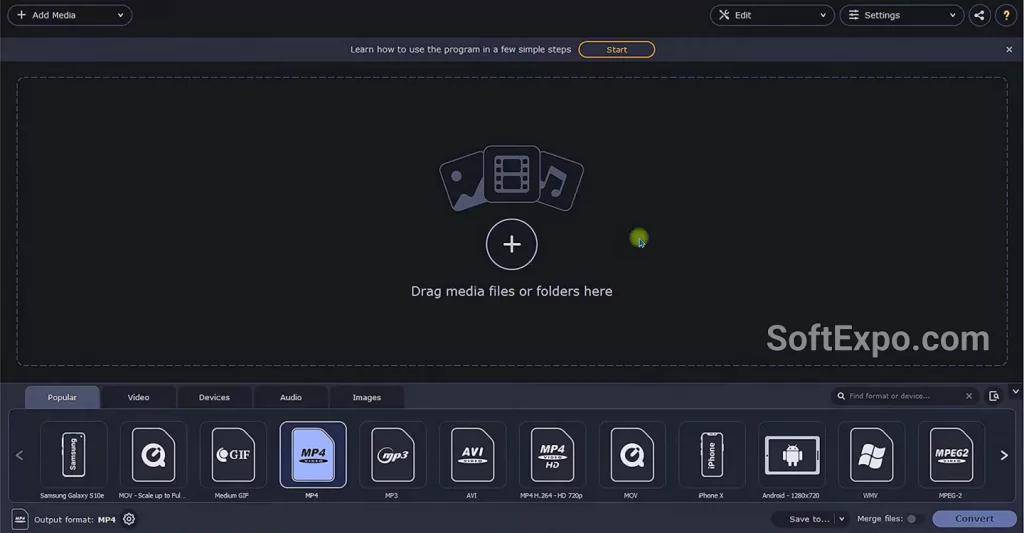The width and height of the screenshot is (1024, 533).
Task: Close the tutorial banner
Action: [1009, 50]
